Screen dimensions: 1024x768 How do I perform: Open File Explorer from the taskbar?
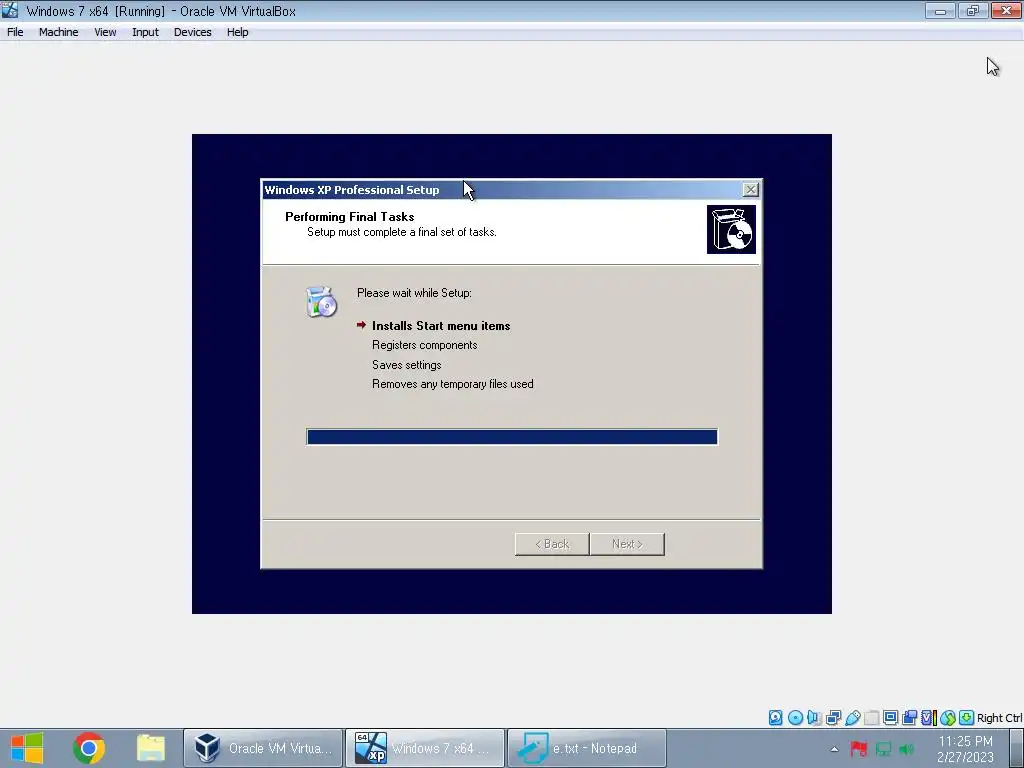pyautogui.click(x=151, y=748)
